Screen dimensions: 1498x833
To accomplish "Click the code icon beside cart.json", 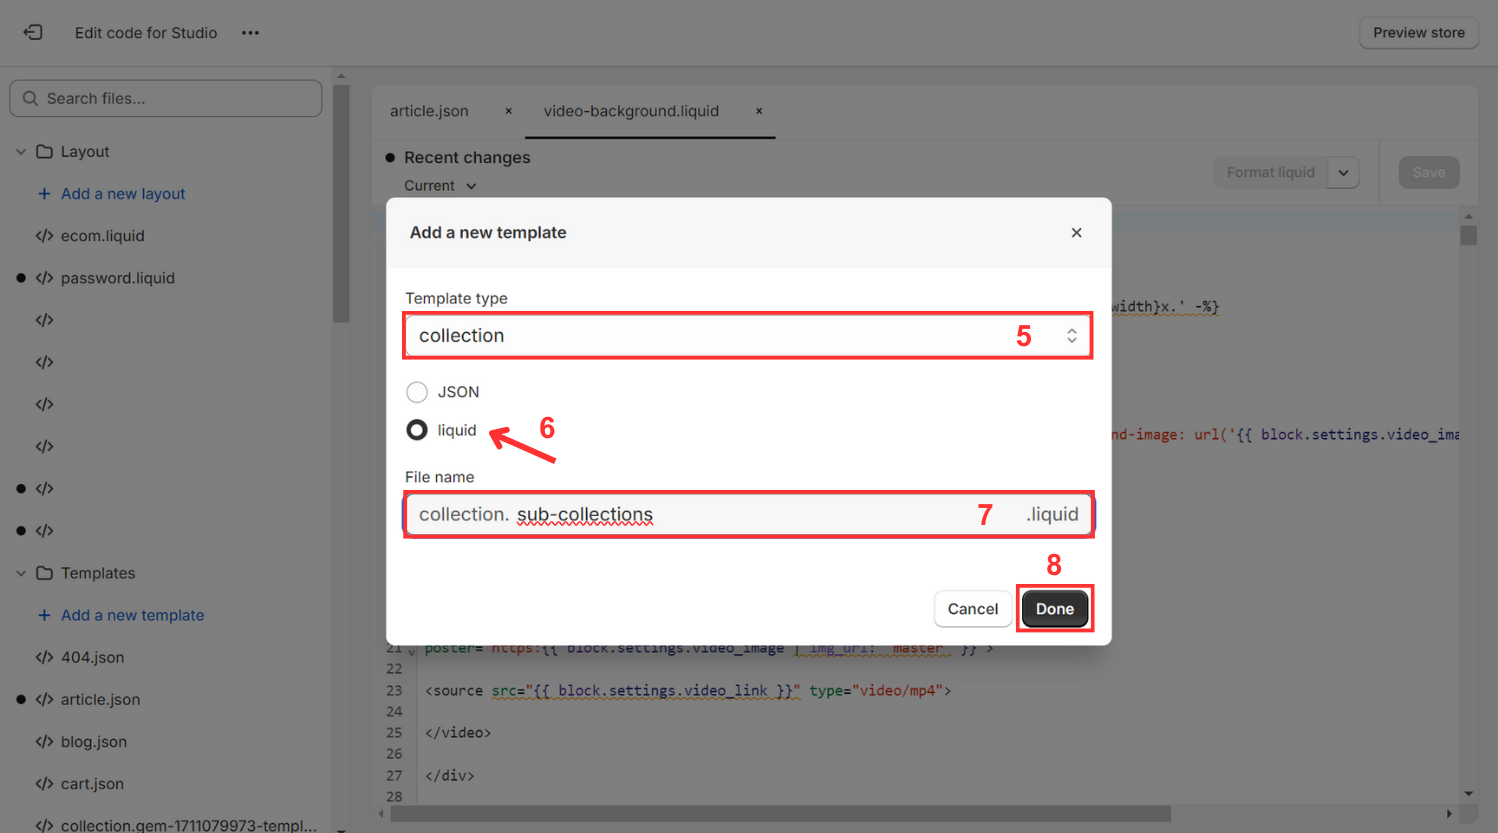I will [44, 784].
